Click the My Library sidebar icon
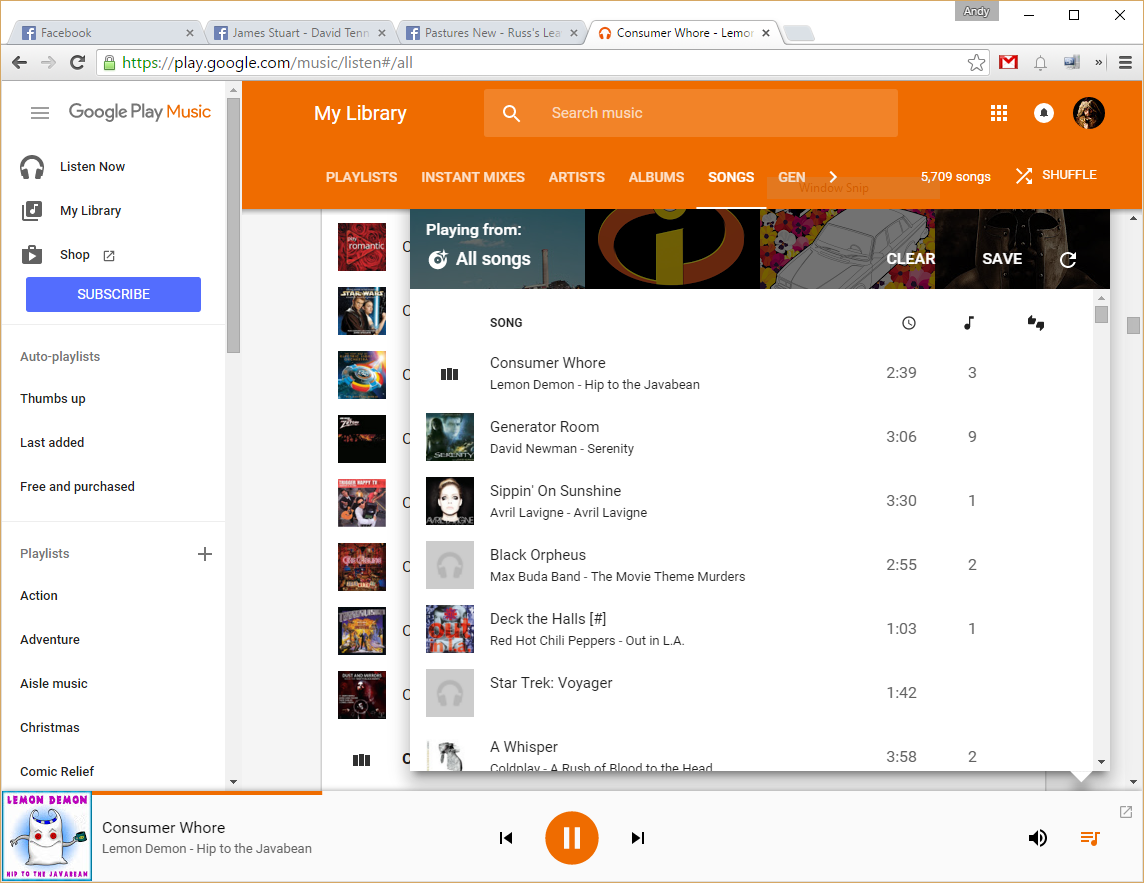 tap(32, 211)
